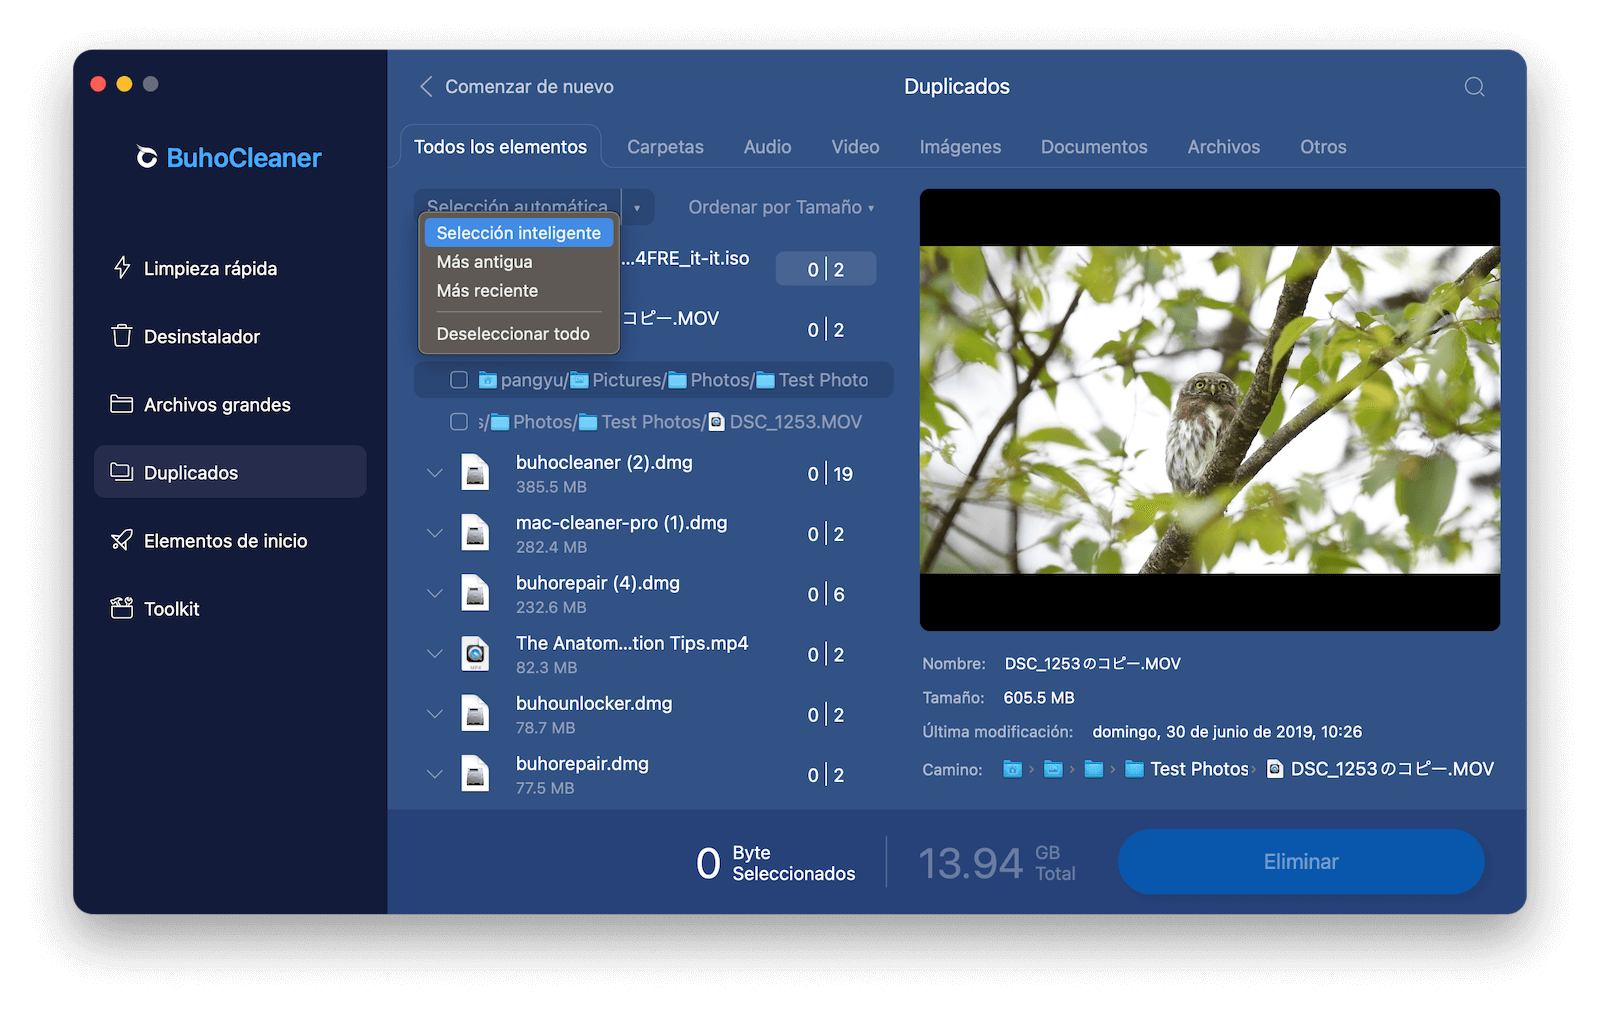The image size is (1600, 1011).
Task: Click the Desinstalador trash icon
Action: coord(122,336)
